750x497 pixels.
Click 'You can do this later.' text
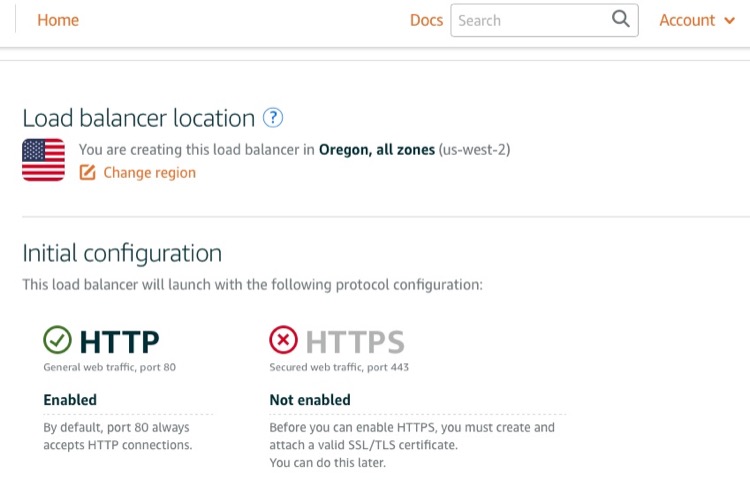coord(328,463)
